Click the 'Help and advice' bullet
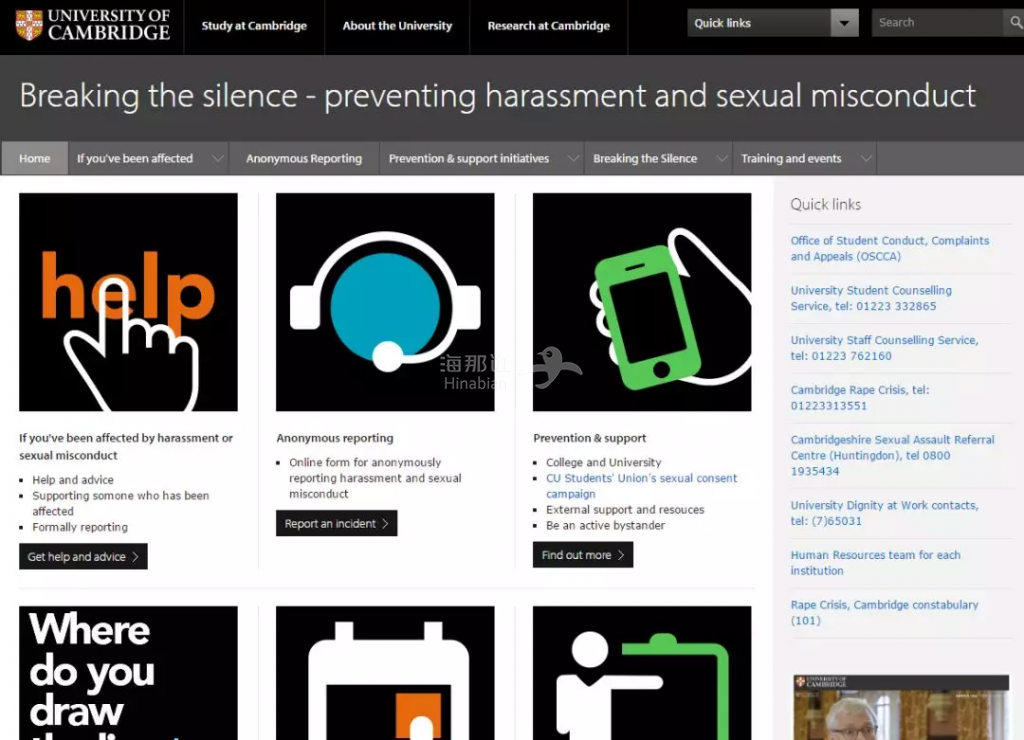This screenshot has height=740, width=1024. click(72, 479)
